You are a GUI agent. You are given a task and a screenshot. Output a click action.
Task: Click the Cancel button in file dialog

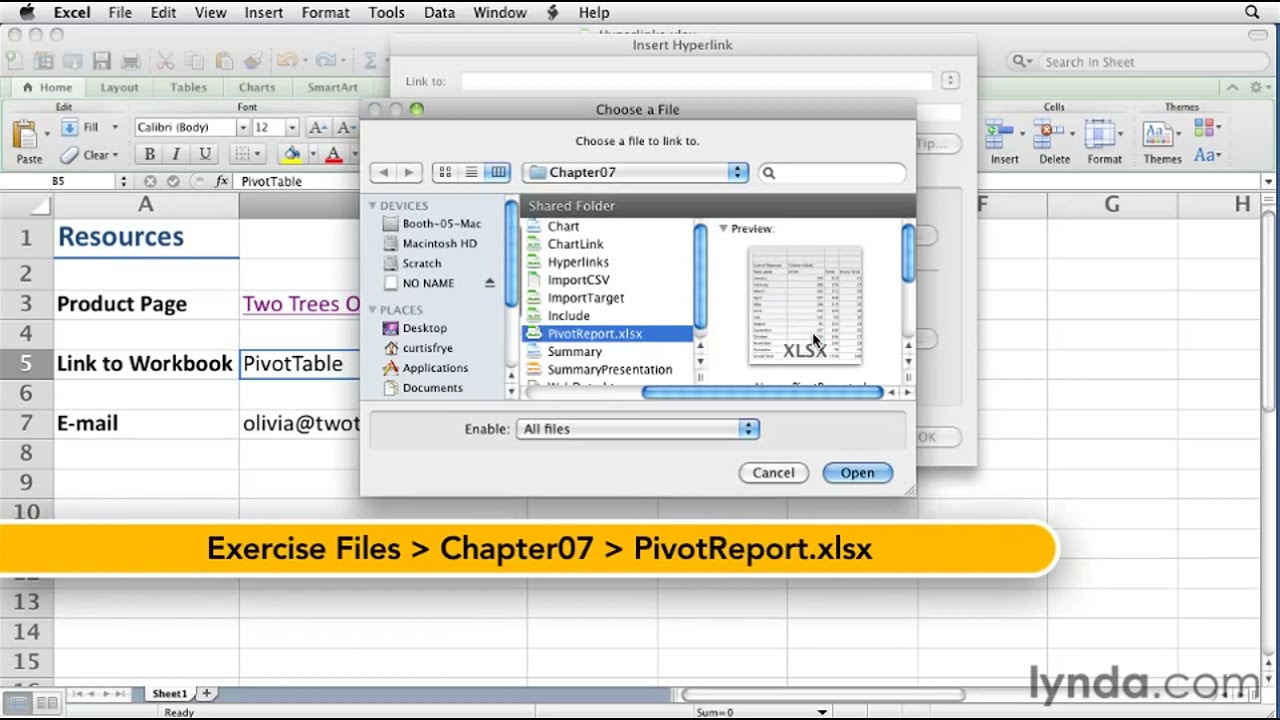773,473
